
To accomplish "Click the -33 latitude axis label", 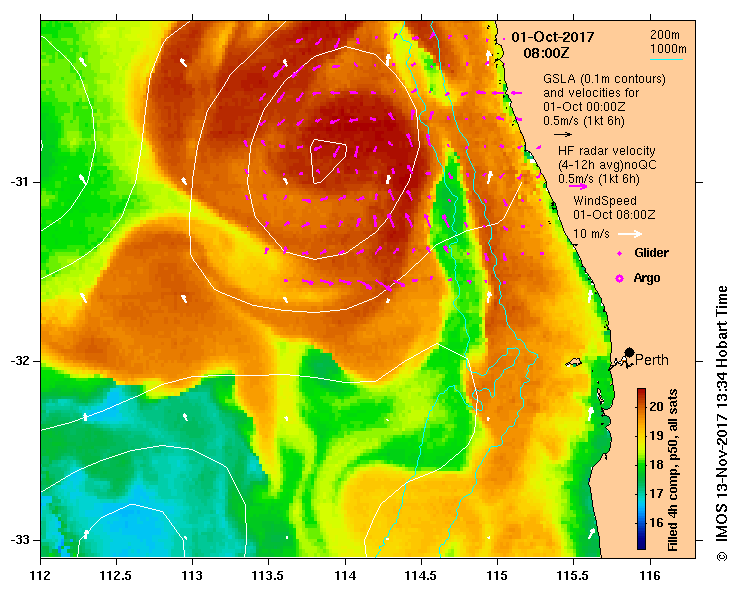I will coord(19,540).
